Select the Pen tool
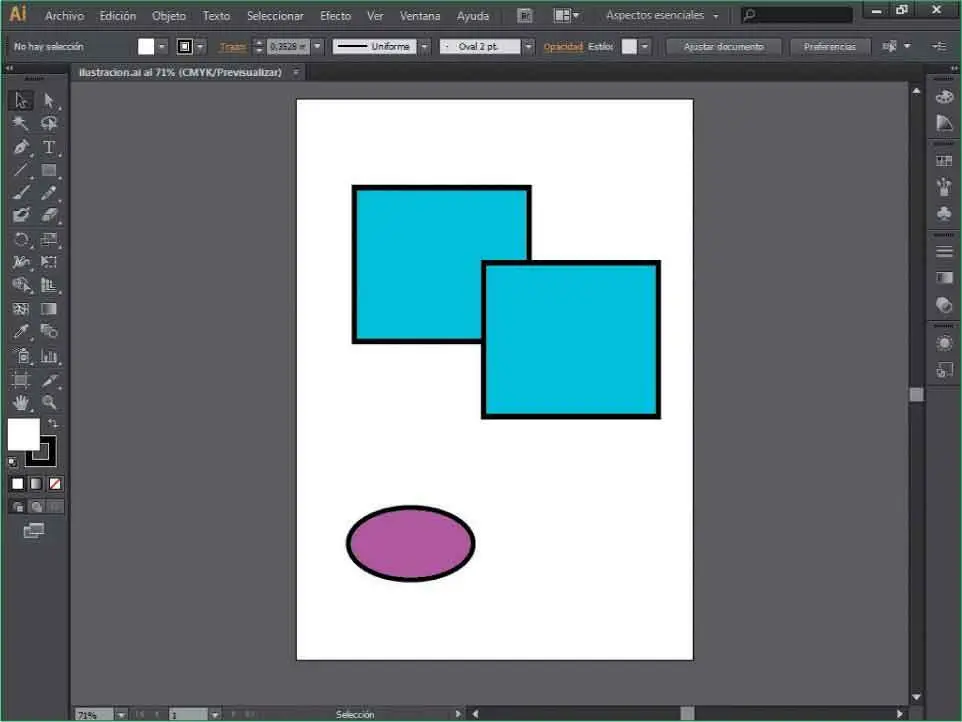The width and height of the screenshot is (962, 722). coord(21,147)
